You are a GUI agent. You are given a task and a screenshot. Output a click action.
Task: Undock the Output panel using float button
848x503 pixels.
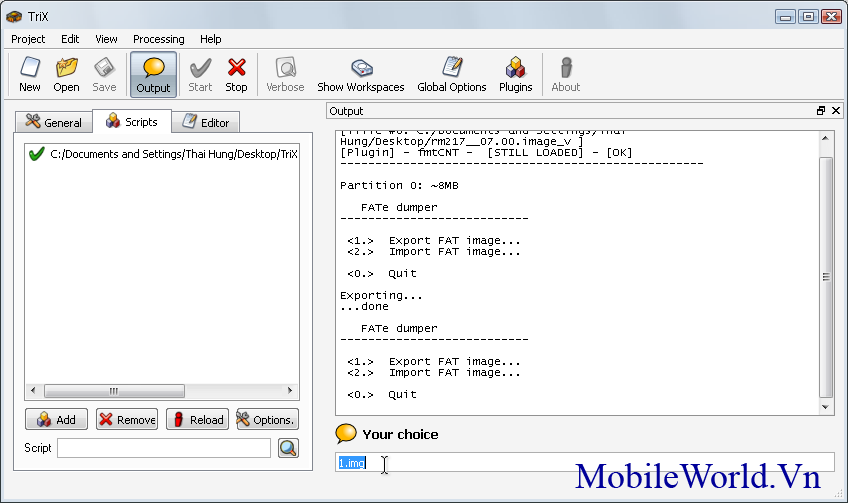pyautogui.click(x=821, y=111)
